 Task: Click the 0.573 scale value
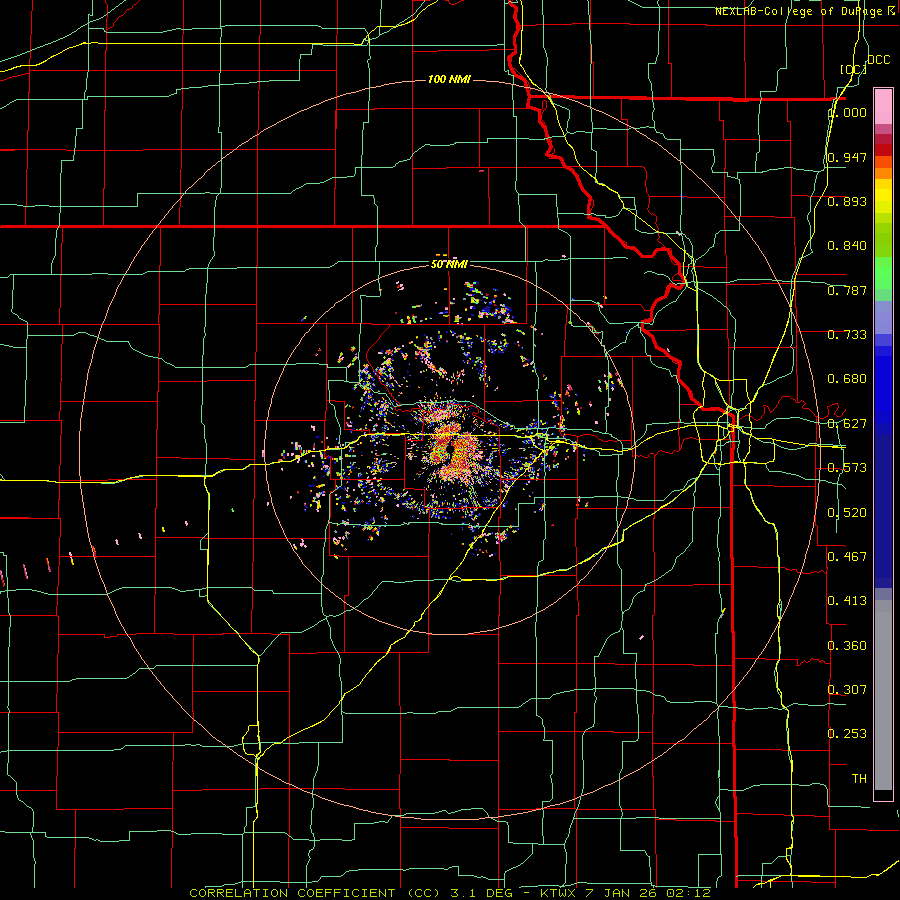pyautogui.click(x=847, y=468)
